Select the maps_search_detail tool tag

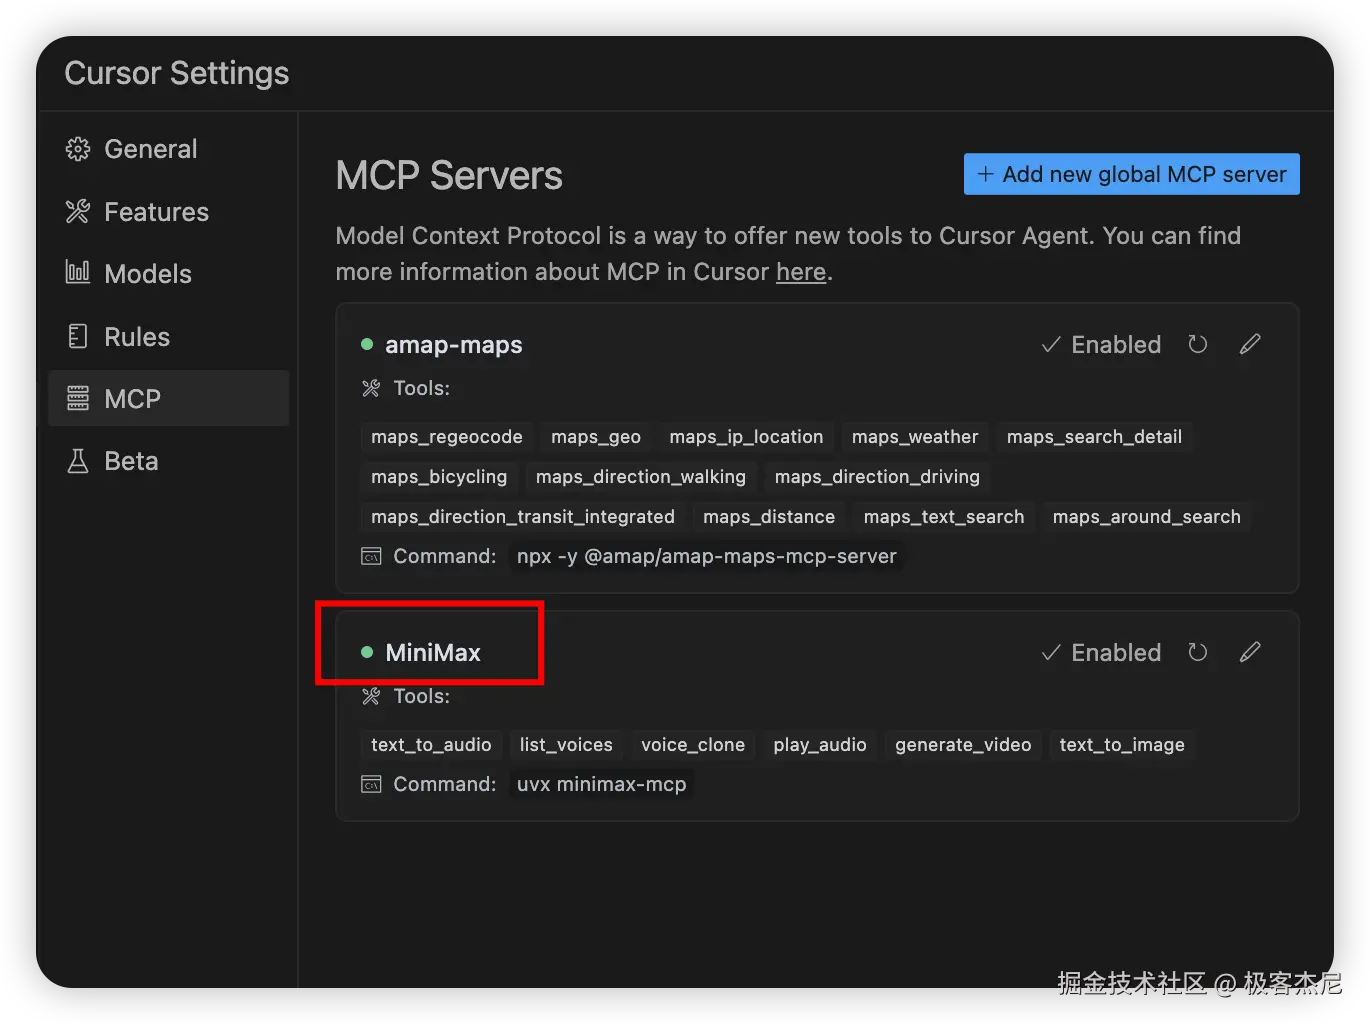point(1094,437)
